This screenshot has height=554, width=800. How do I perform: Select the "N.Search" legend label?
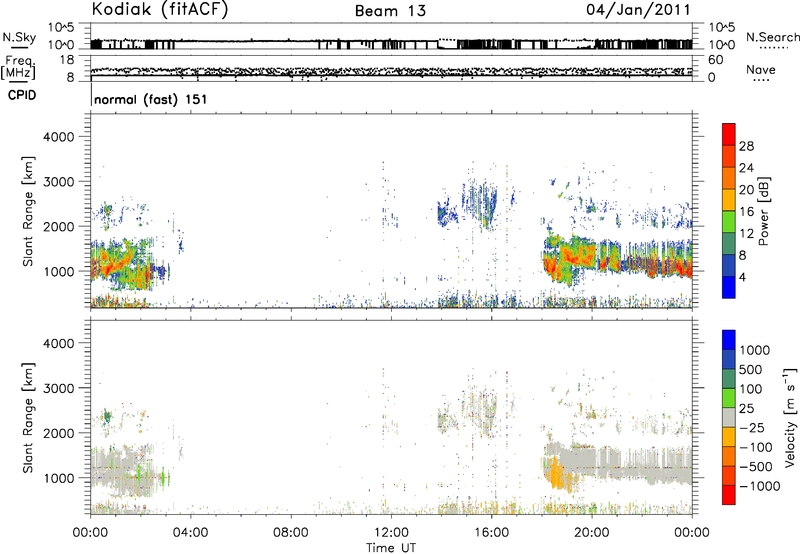[x=772, y=37]
